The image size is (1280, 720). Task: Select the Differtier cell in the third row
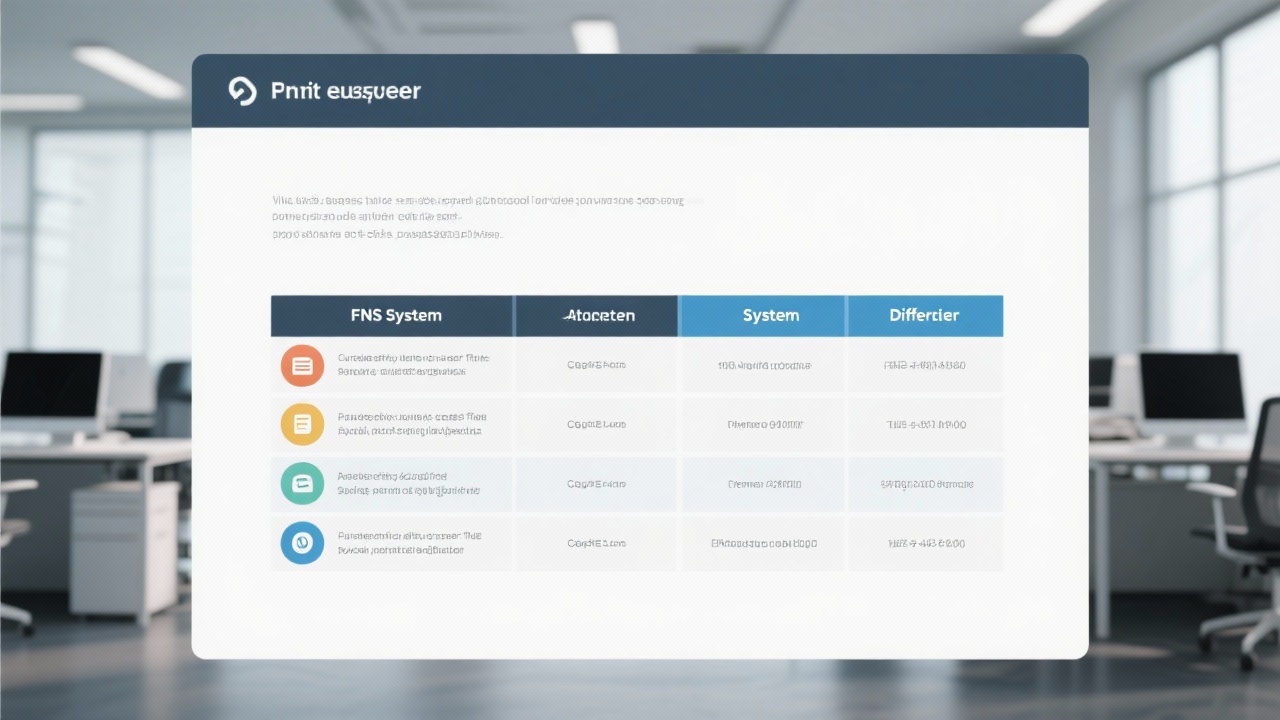(x=926, y=484)
